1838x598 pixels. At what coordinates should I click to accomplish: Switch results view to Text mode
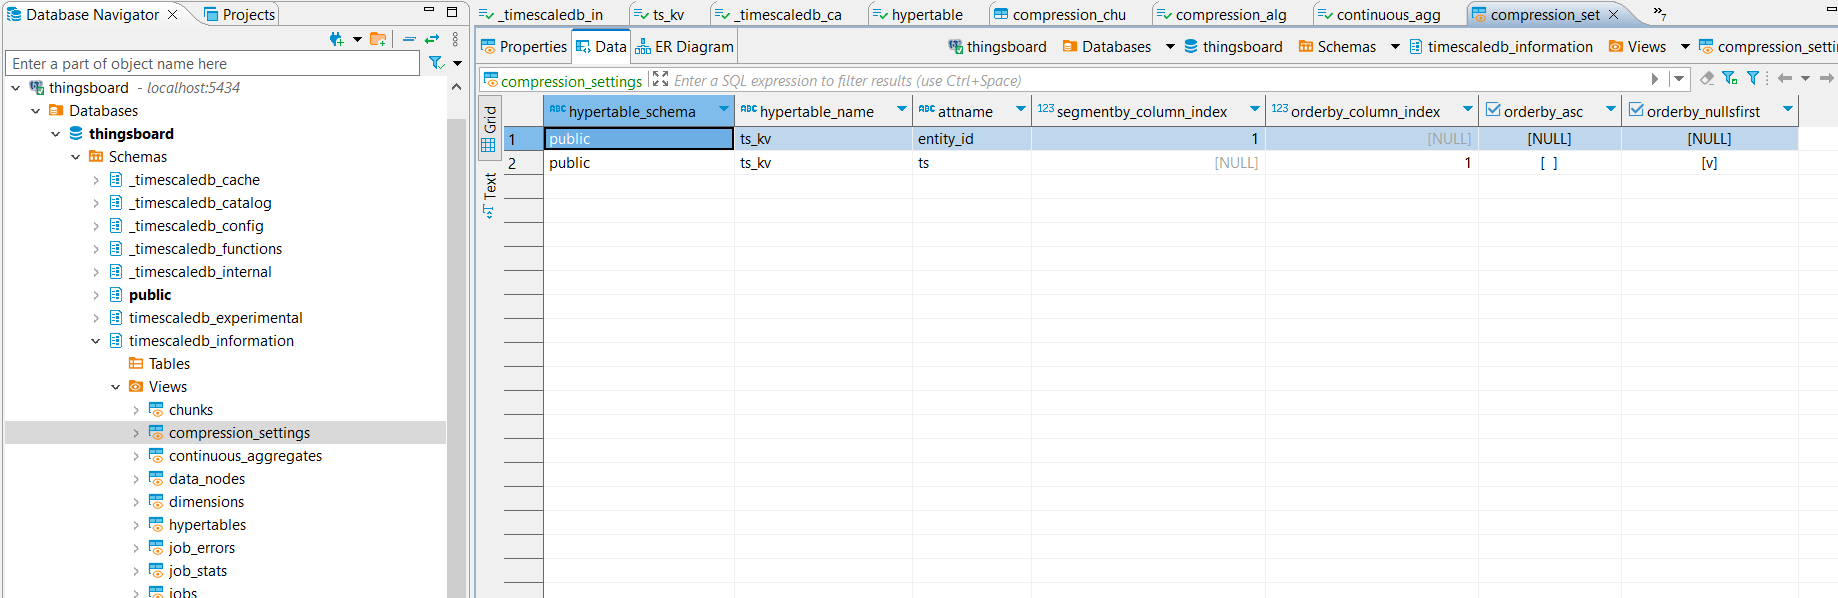pos(490,194)
